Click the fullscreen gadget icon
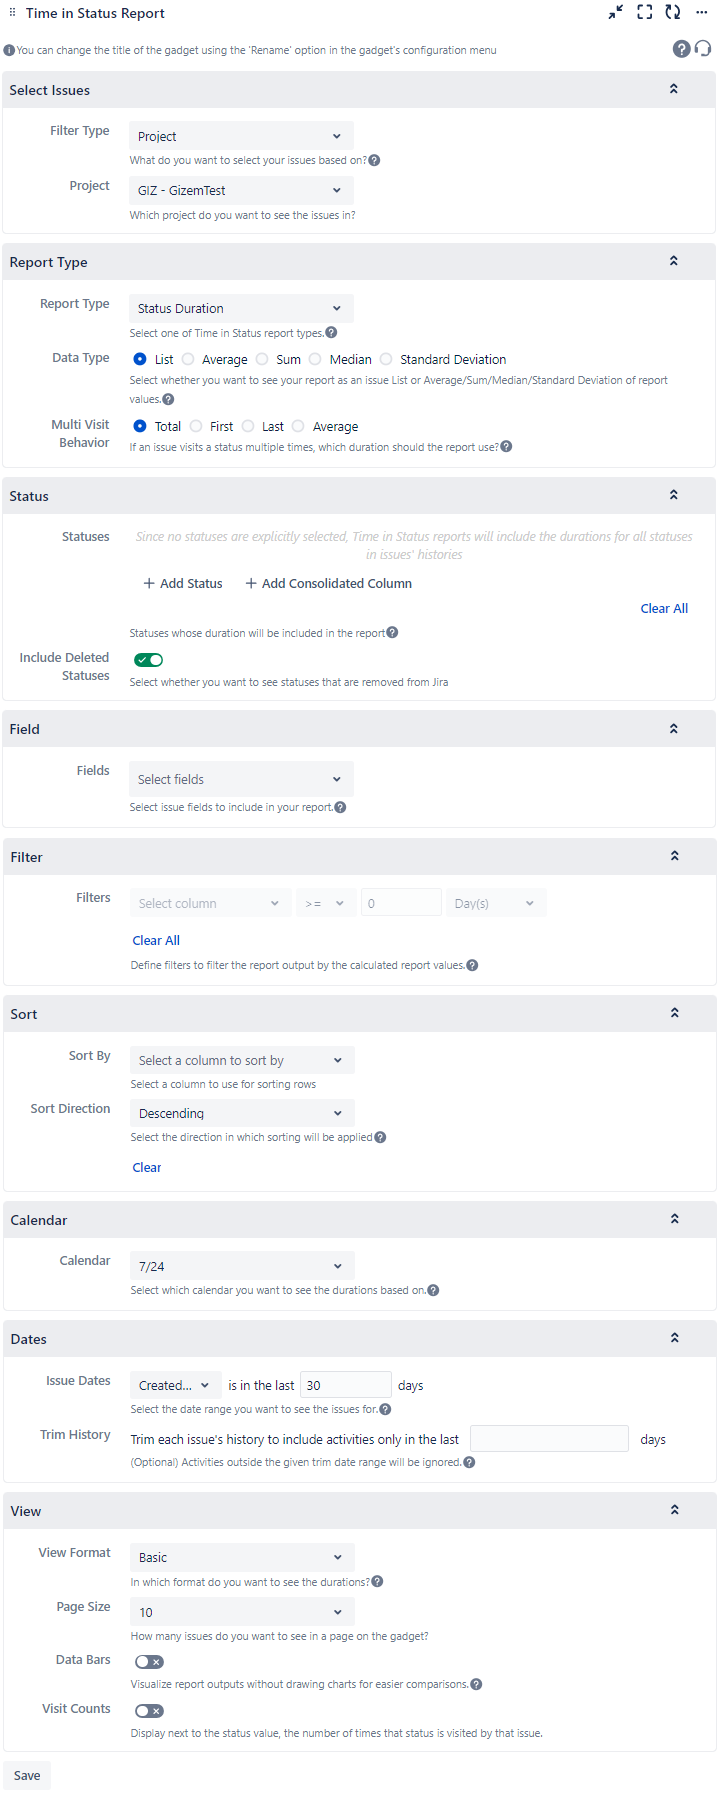Image resolution: width=723 pixels, height=1795 pixels. pyautogui.click(x=645, y=12)
